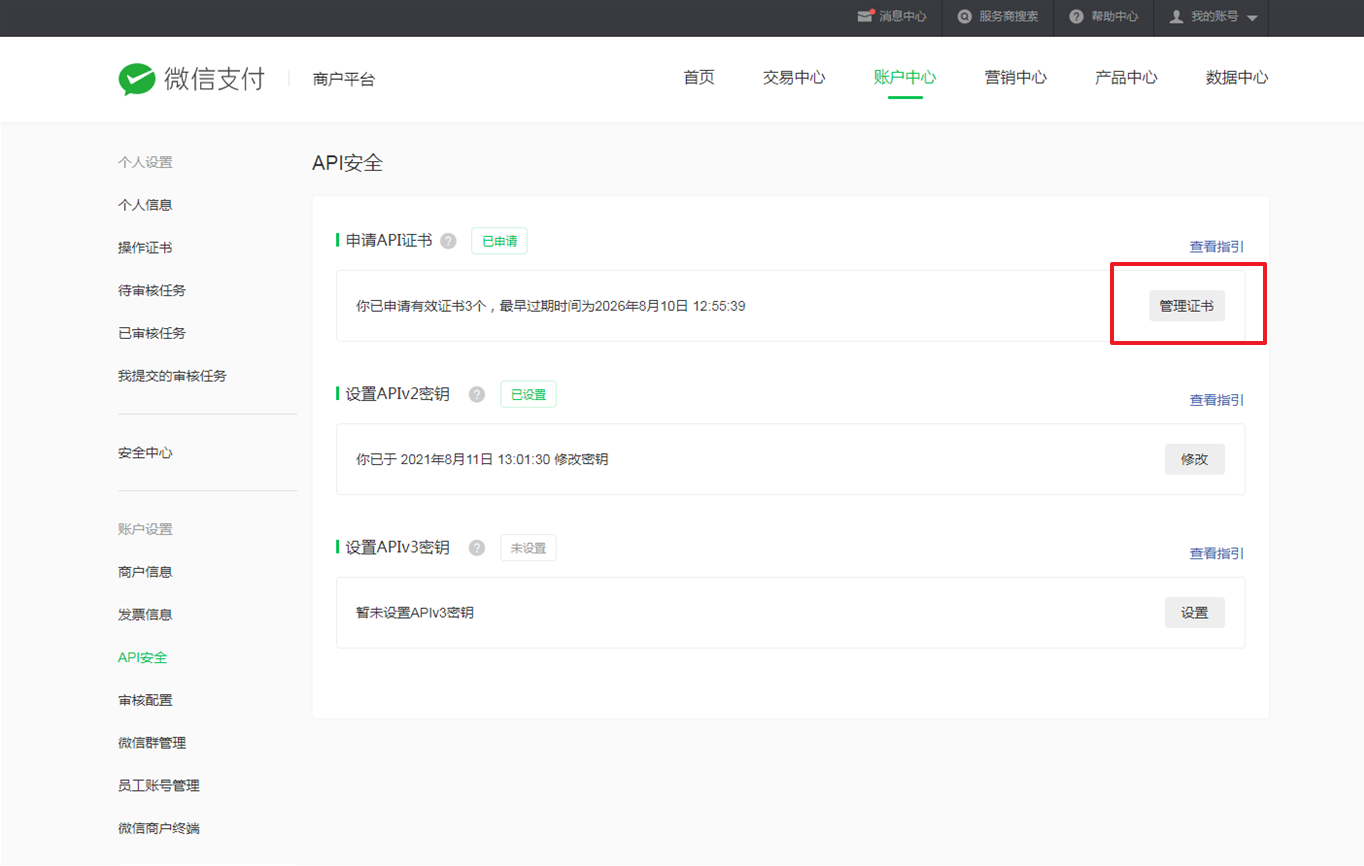Click the 设置APIv2密钥 section title
The width and height of the screenshot is (1364, 866).
tap(398, 394)
